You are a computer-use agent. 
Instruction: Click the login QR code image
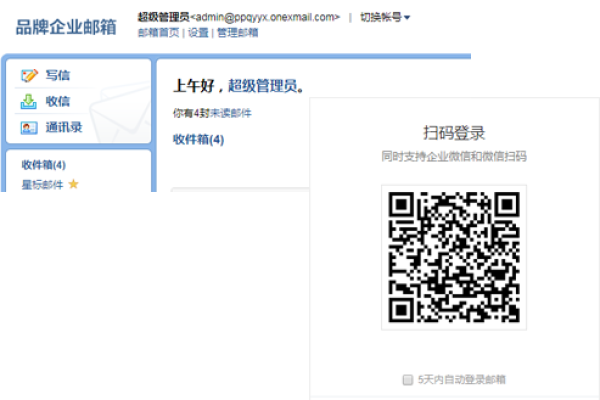tap(454, 257)
